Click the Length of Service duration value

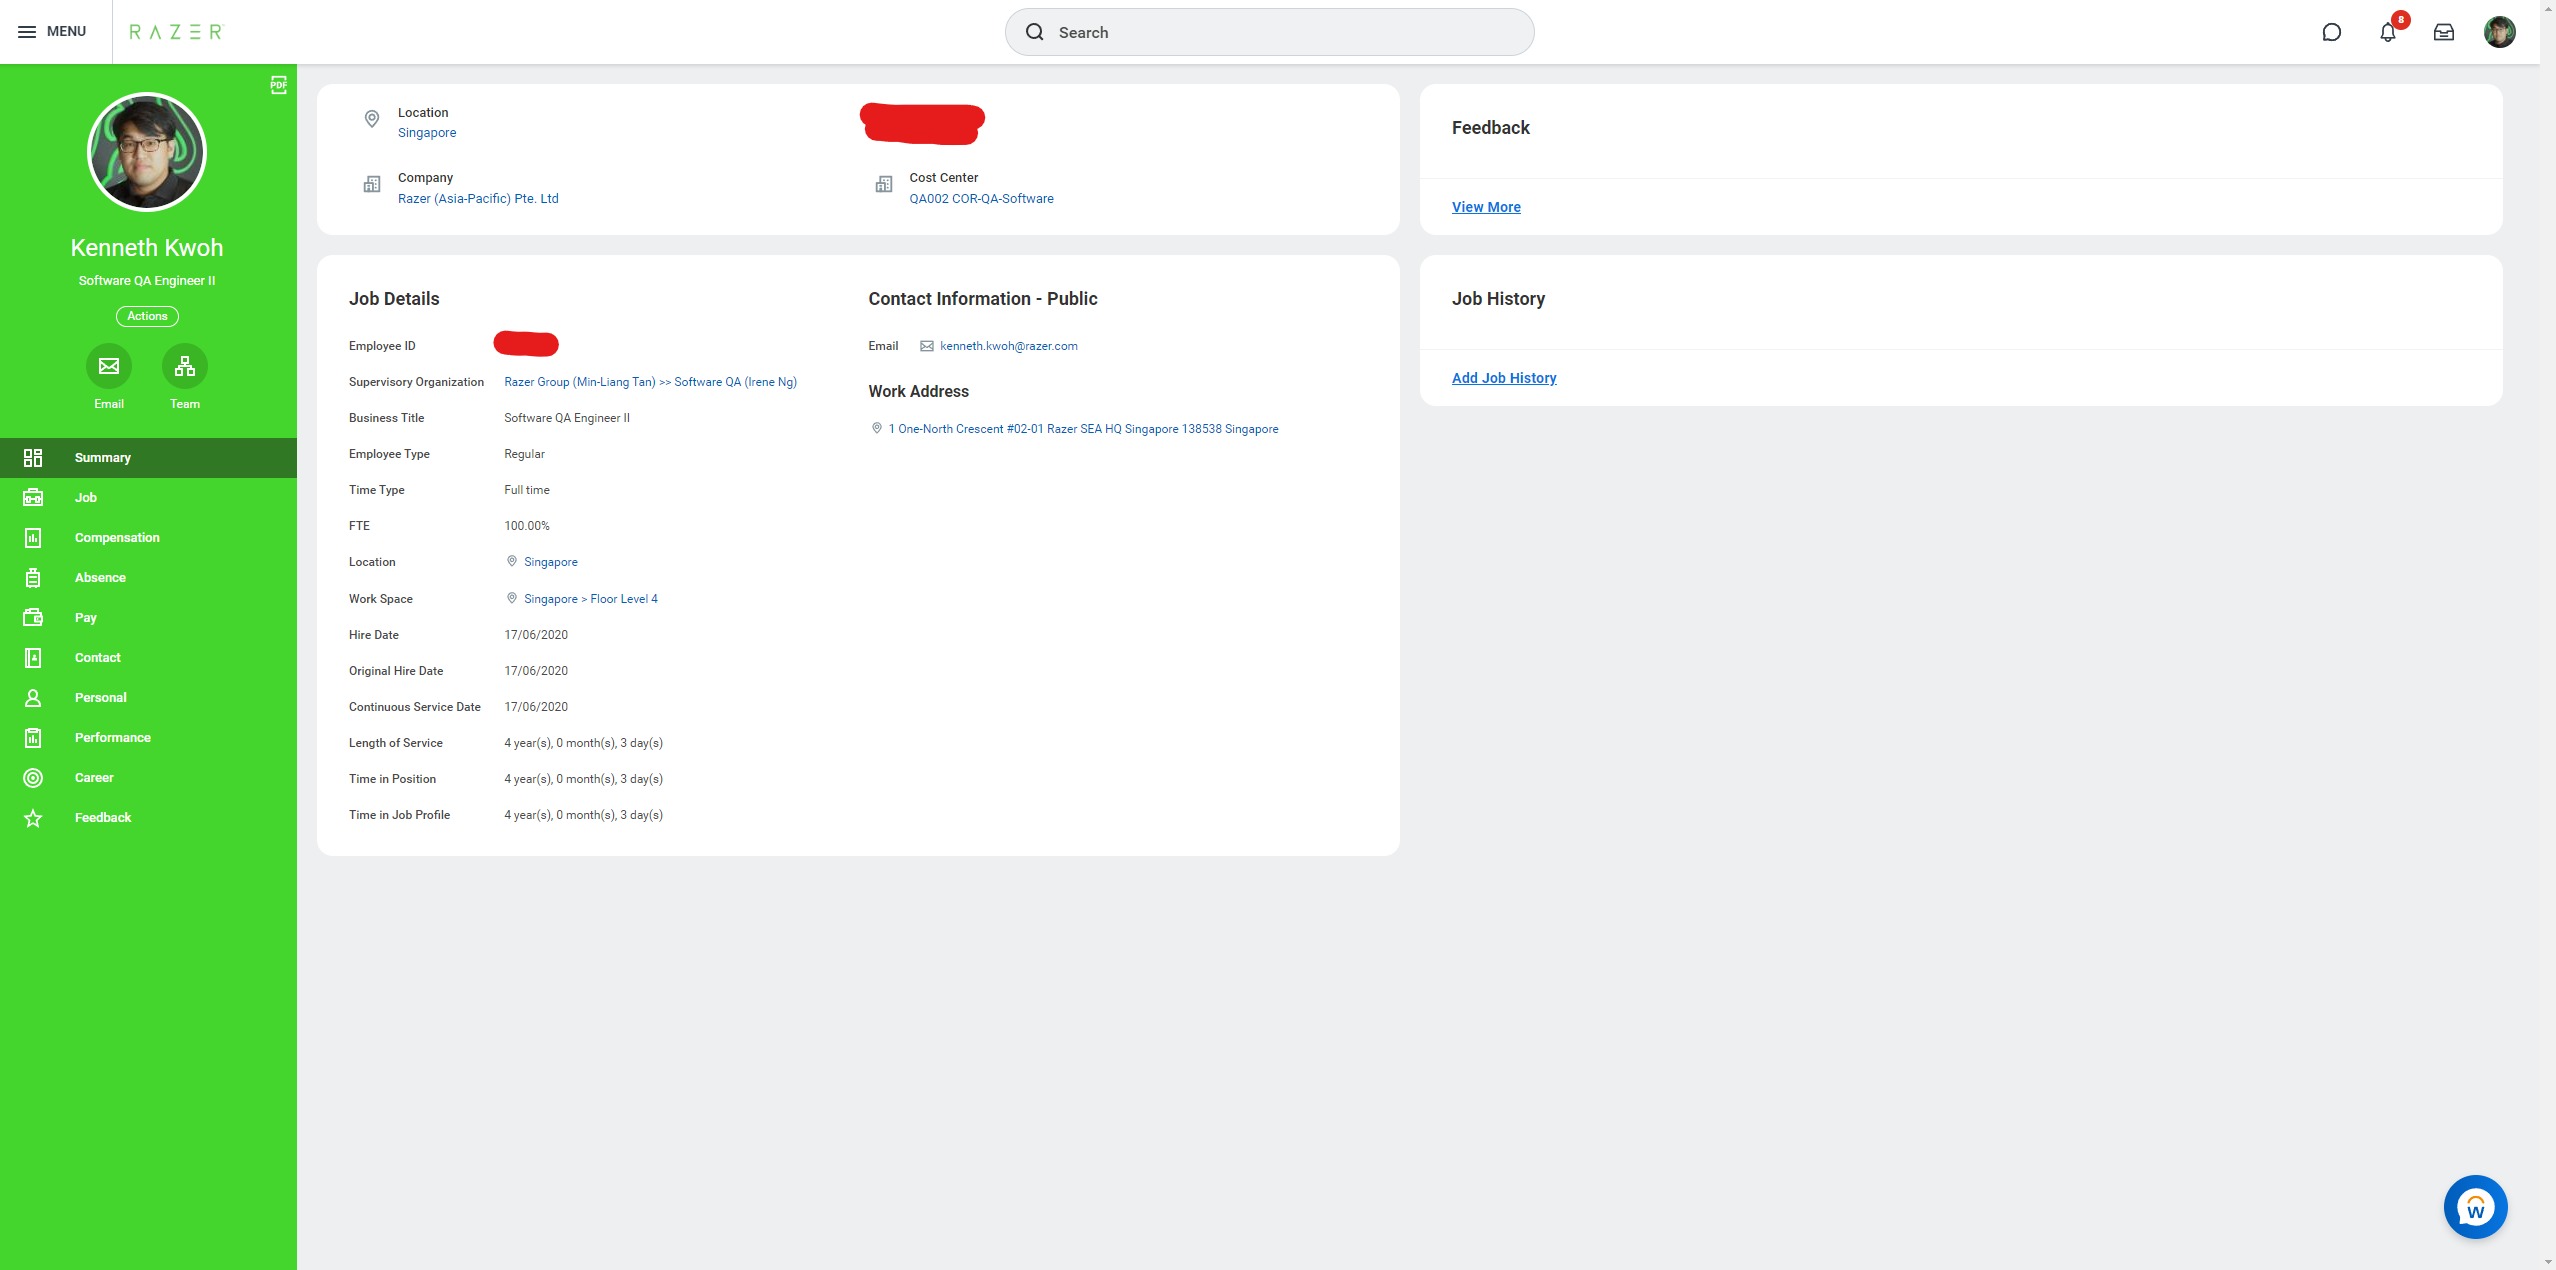(x=583, y=743)
